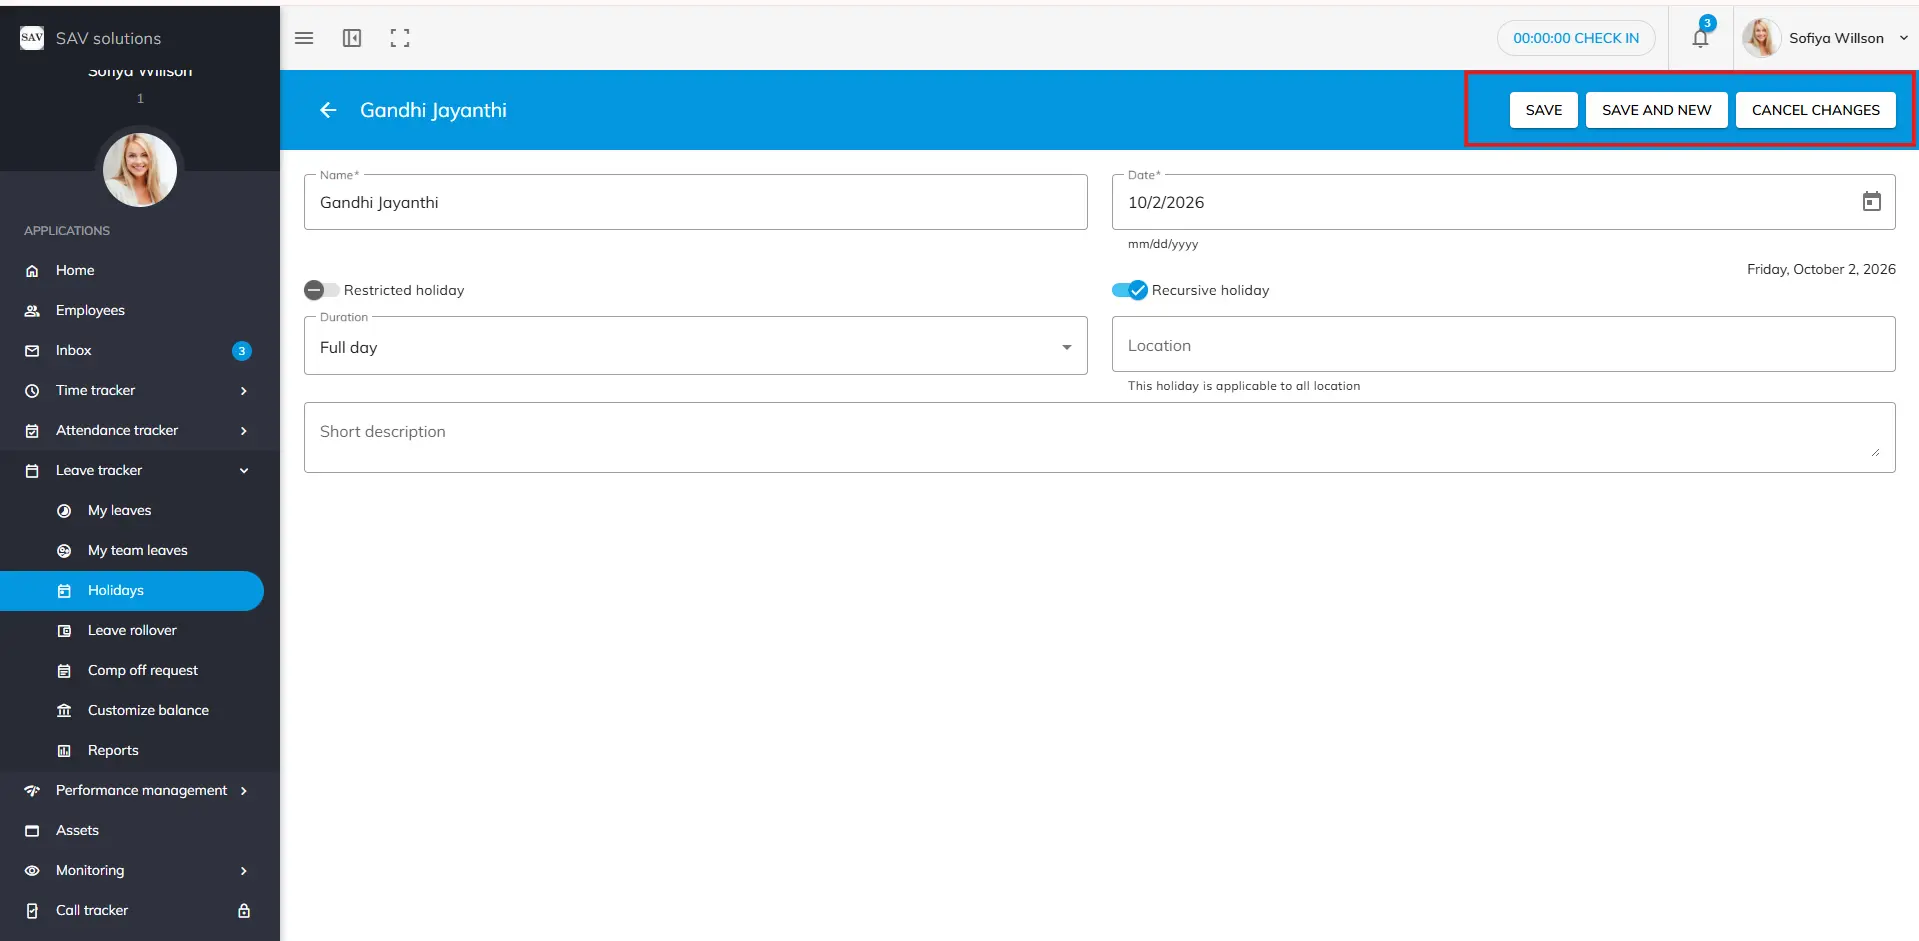
Task: Go back using the arrow beside Gandhi Jayanthi
Action: click(328, 110)
